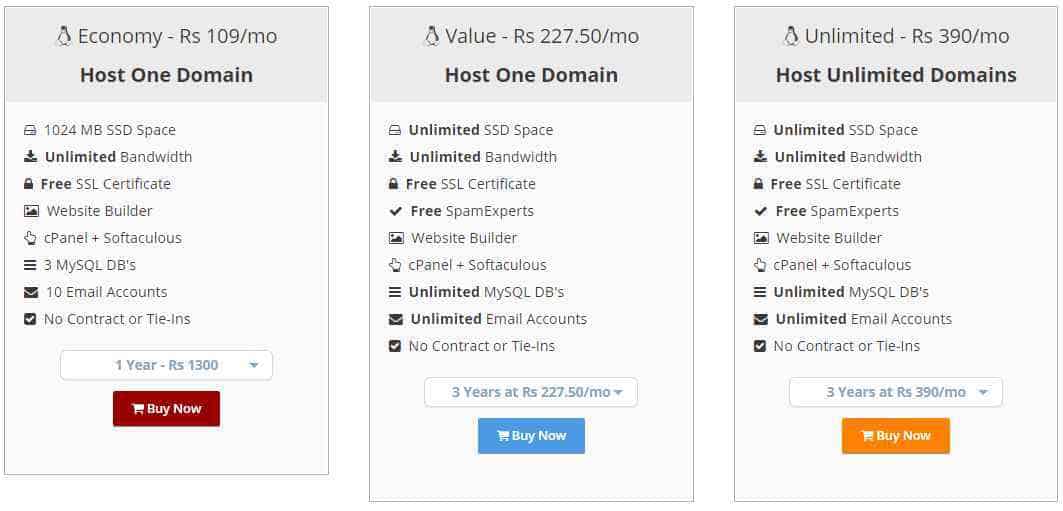Open the 3 Years at Rs 227.50/mo dropdown
Image resolution: width=1063 pixels, height=511 pixels.
coord(531,392)
